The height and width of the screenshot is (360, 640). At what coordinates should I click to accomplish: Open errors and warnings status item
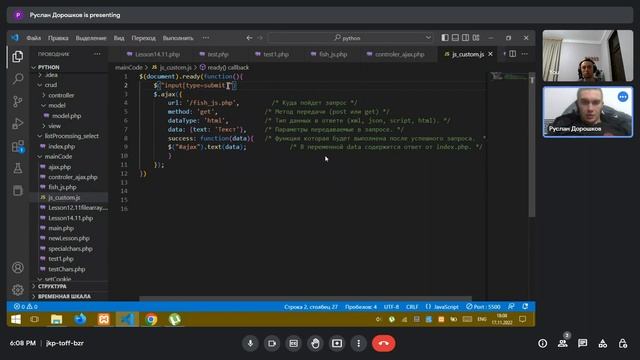[26, 307]
